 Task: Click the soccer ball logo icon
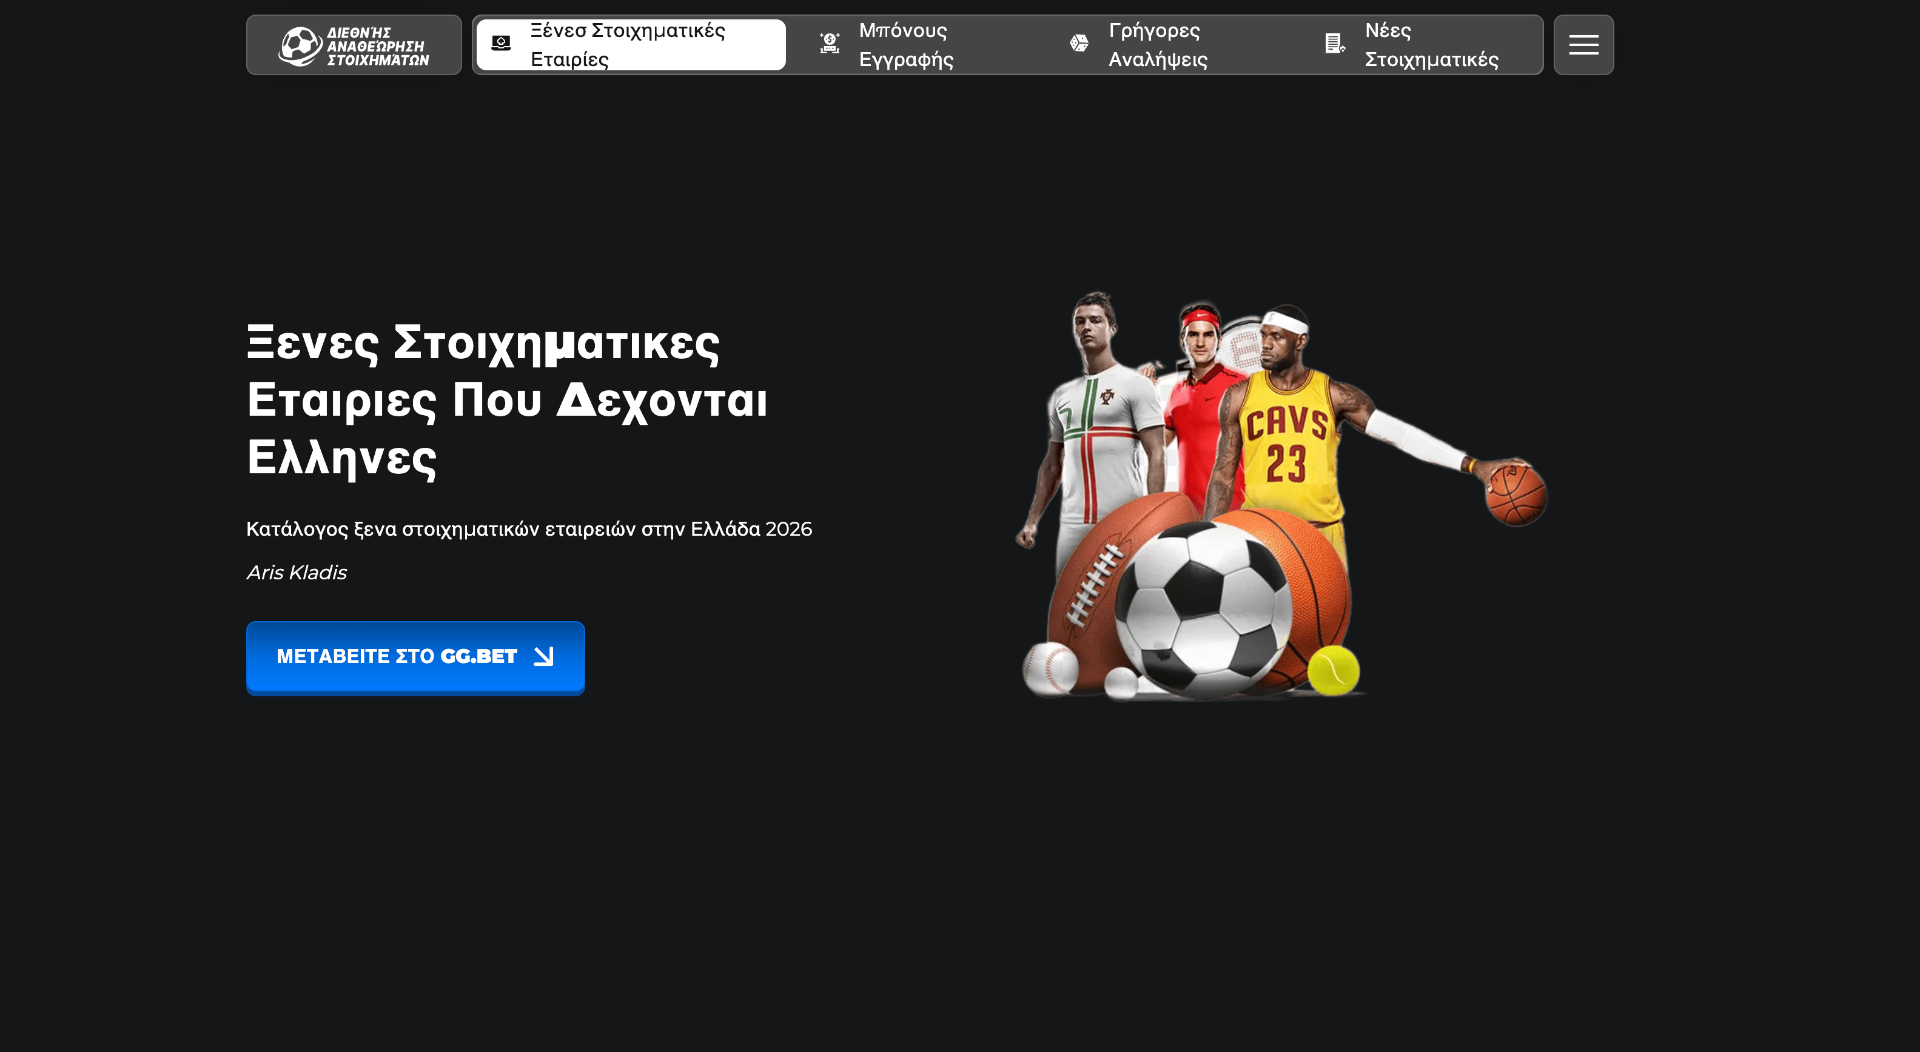(299, 46)
